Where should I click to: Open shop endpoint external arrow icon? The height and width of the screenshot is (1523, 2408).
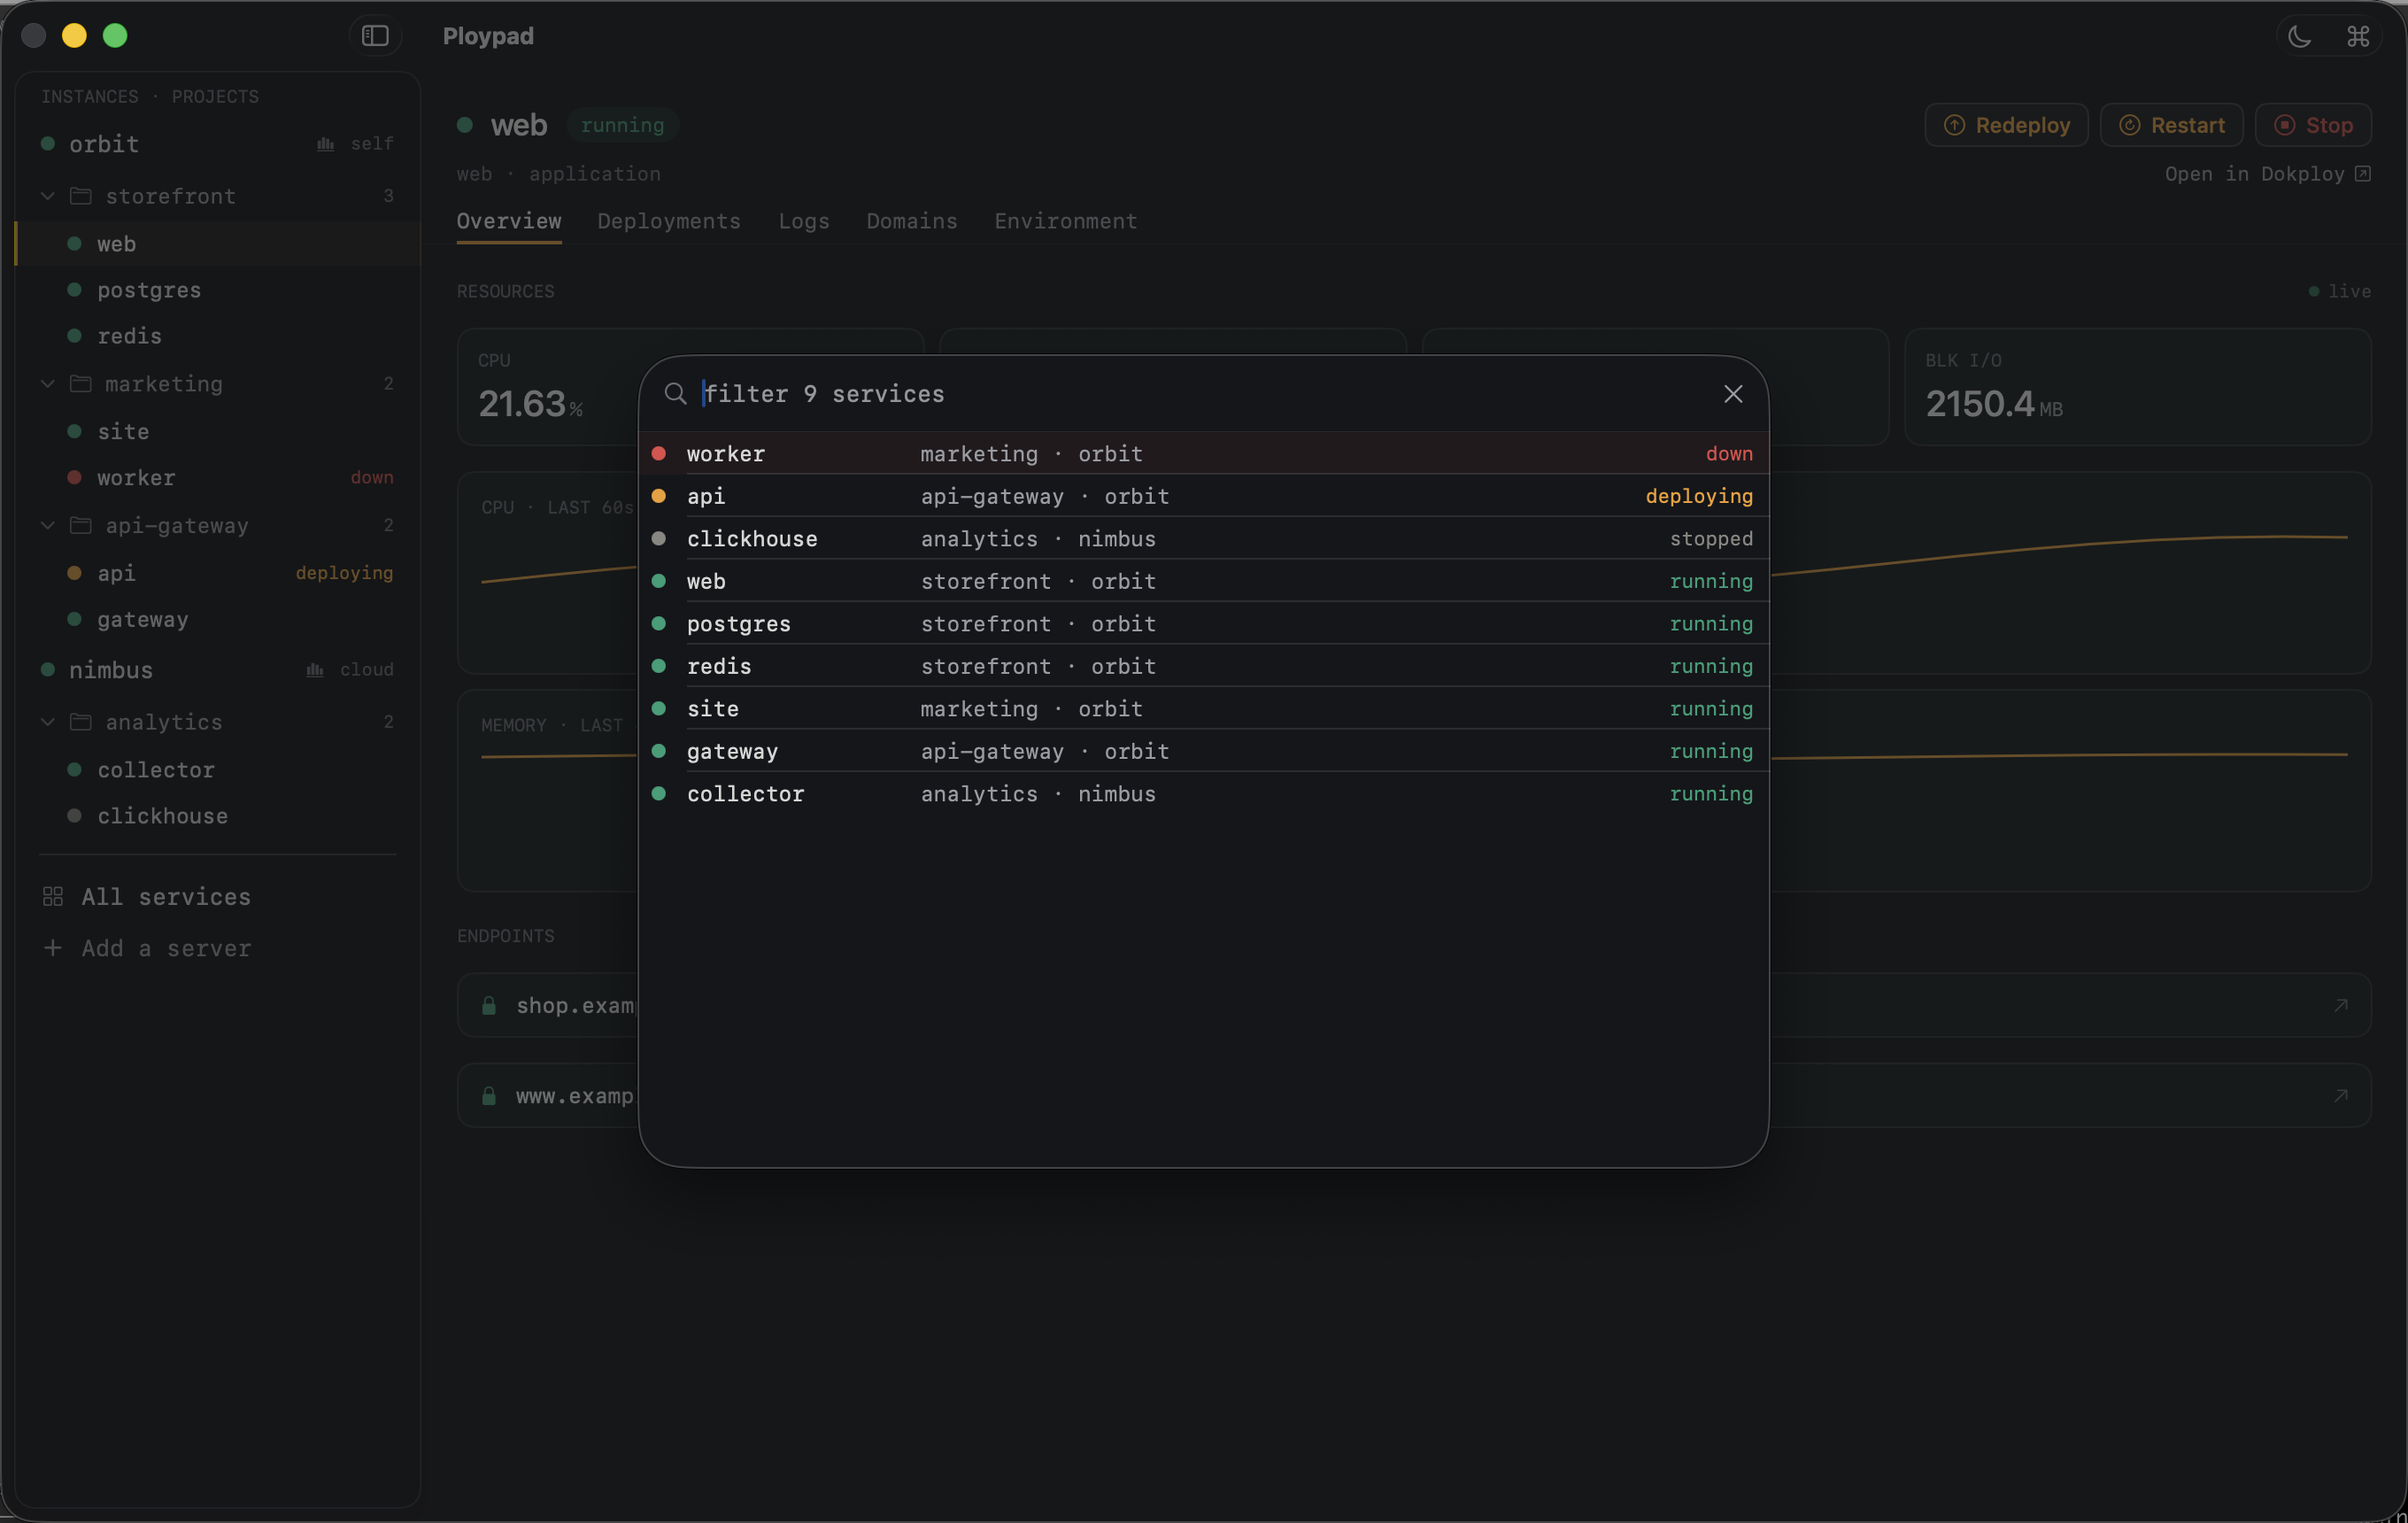pos(2340,1005)
